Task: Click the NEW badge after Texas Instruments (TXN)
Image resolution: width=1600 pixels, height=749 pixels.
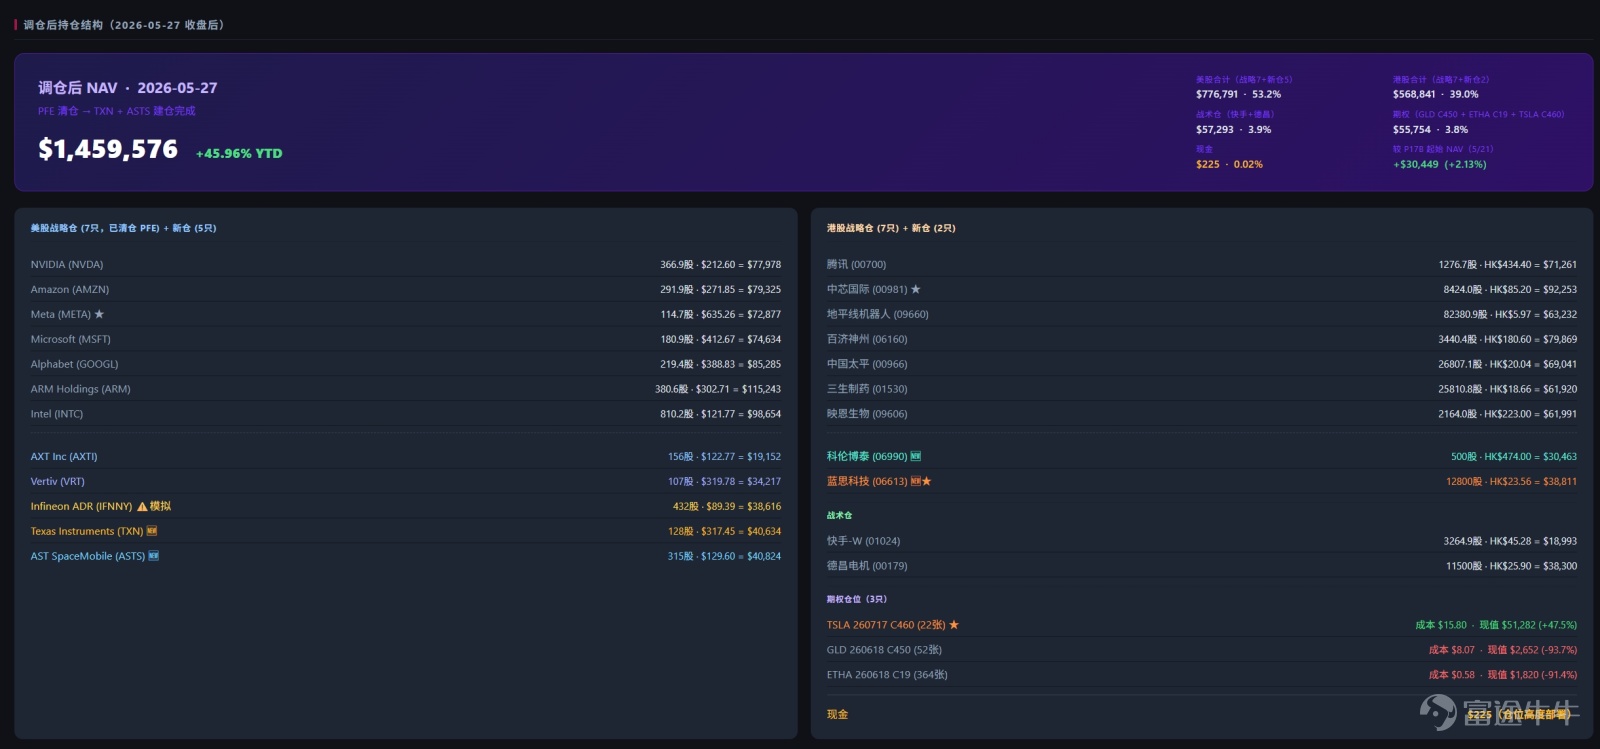Action: pyautogui.click(x=152, y=531)
